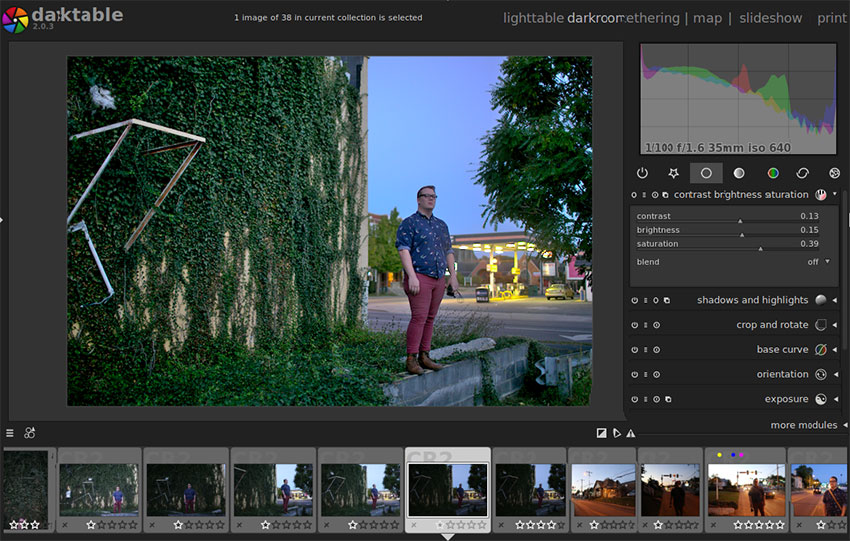The height and width of the screenshot is (541, 850).
Task: Toggle the overexposure indicator icon
Action: (x=601, y=433)
